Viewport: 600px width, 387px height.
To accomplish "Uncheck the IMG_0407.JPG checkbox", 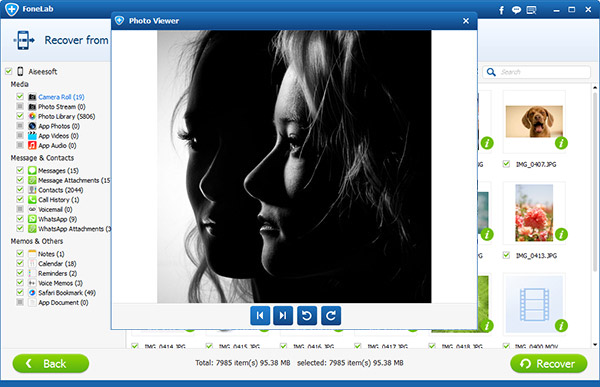I will 506,164.
